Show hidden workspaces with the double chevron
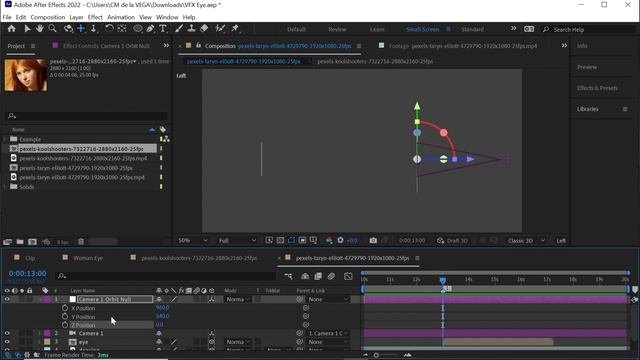 513,29
